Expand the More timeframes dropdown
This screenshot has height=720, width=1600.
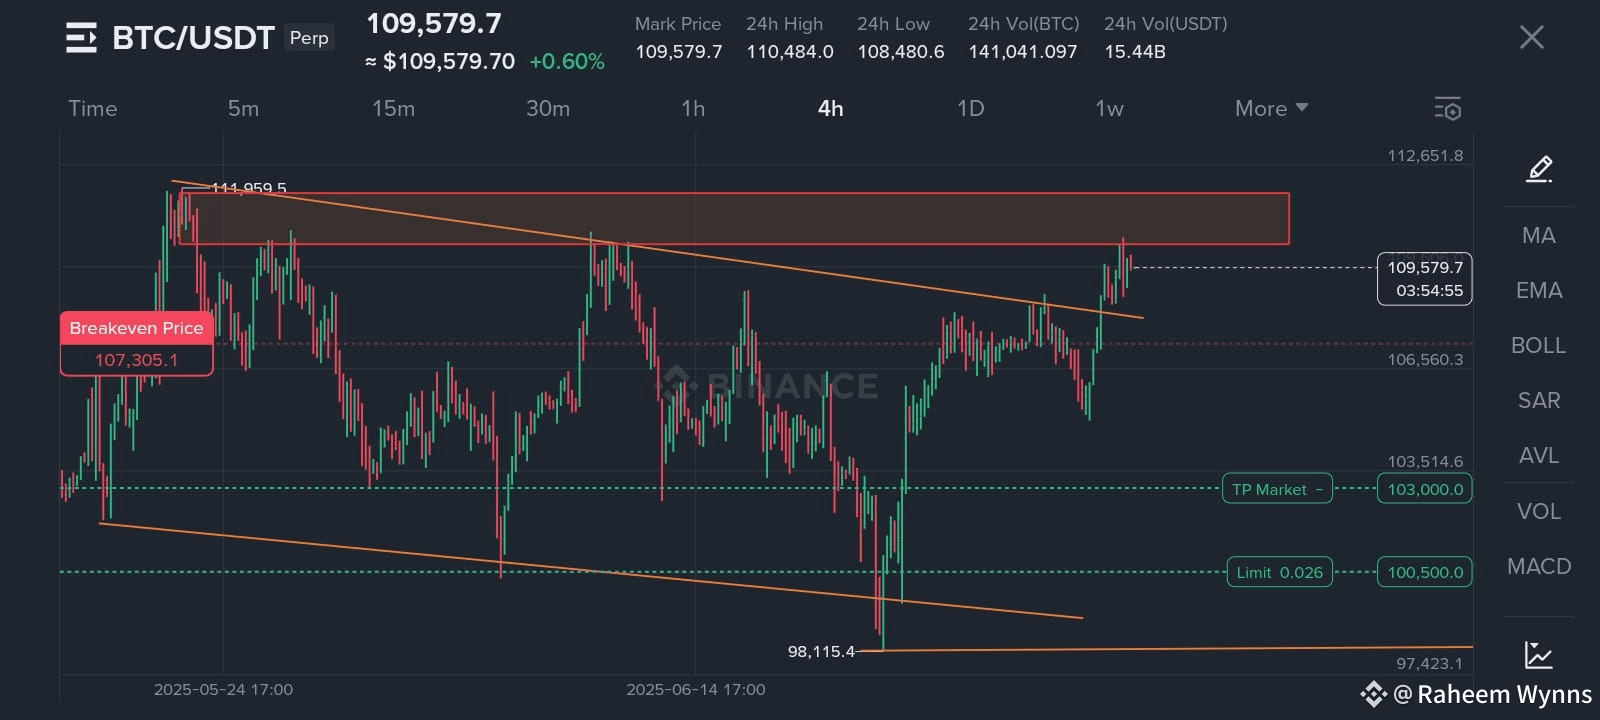coord(1271,108)
